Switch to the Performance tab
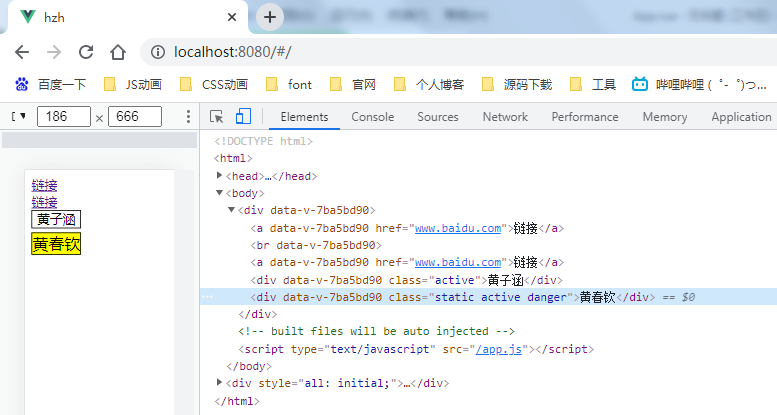 tap(585, 117)
